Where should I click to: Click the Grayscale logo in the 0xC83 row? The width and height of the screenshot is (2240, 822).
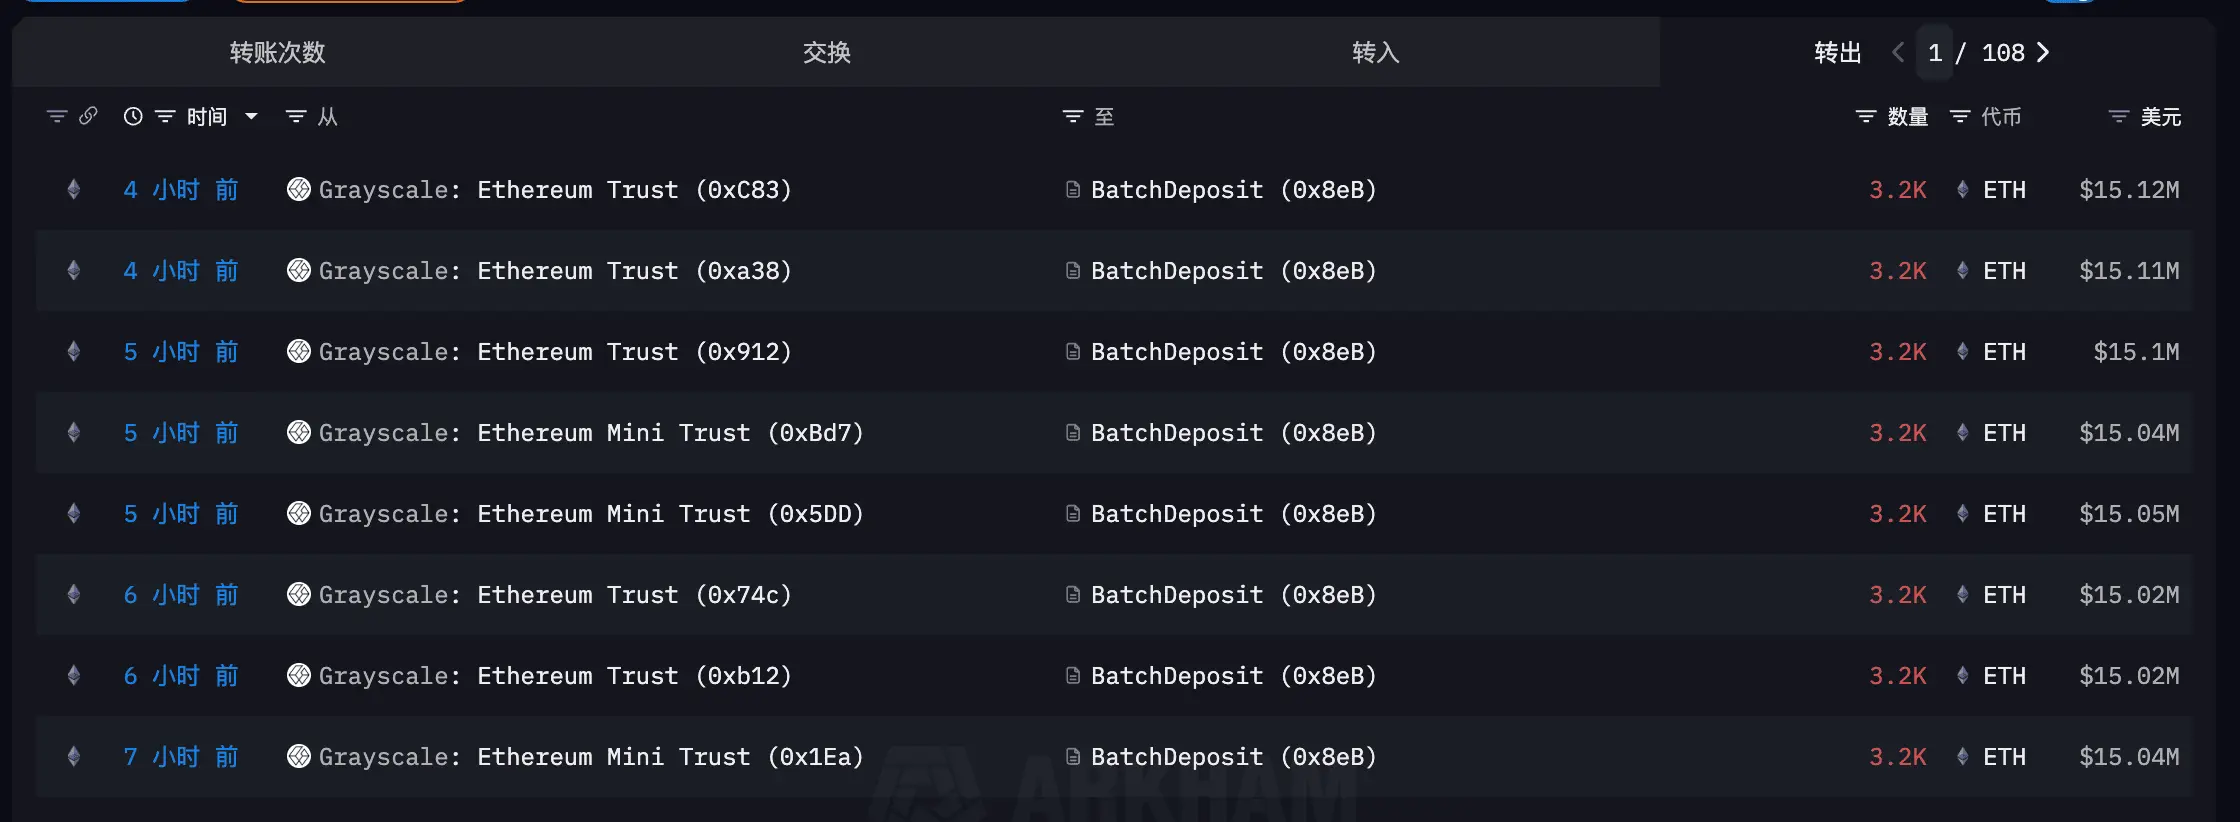pos(298,189)
